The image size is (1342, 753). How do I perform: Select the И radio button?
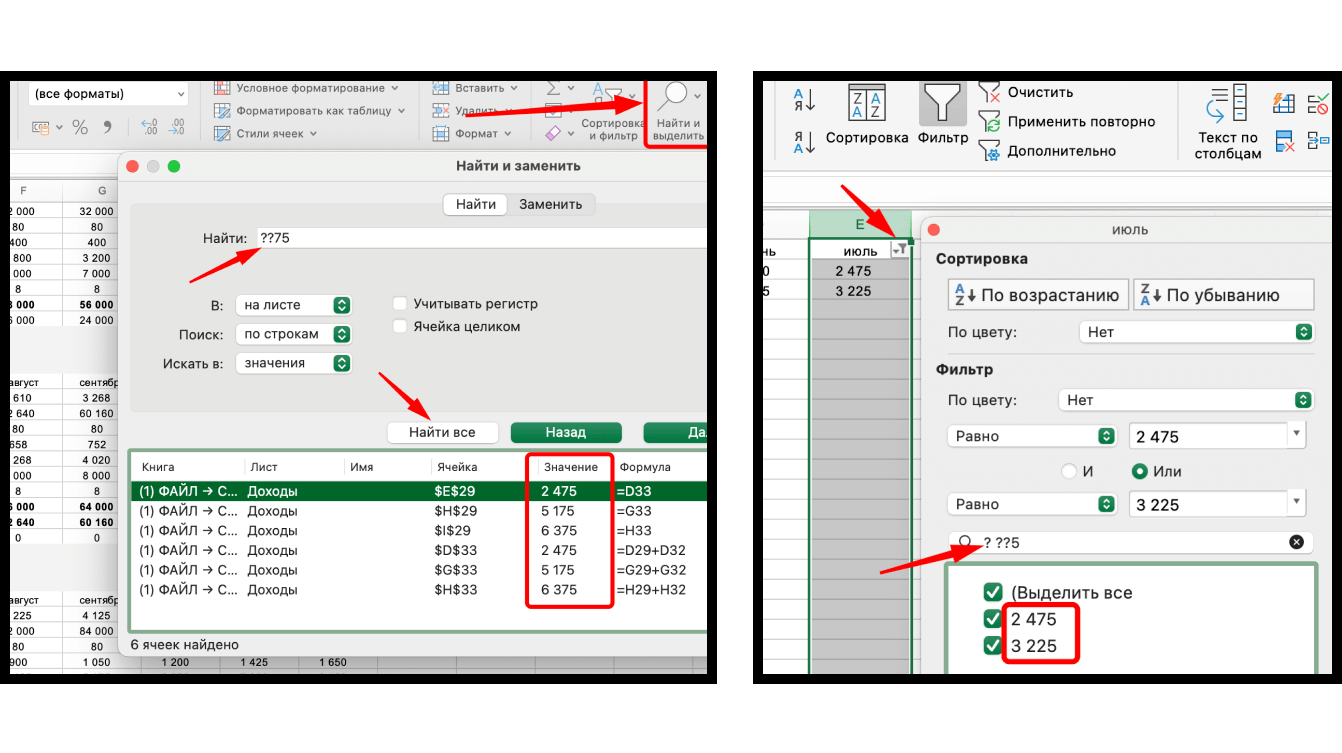[1070, 471]
